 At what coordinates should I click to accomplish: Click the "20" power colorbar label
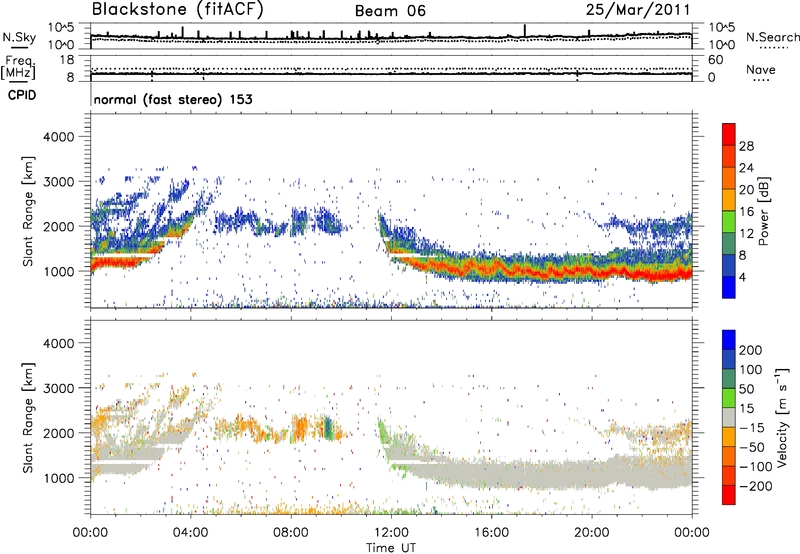(746, 190)
